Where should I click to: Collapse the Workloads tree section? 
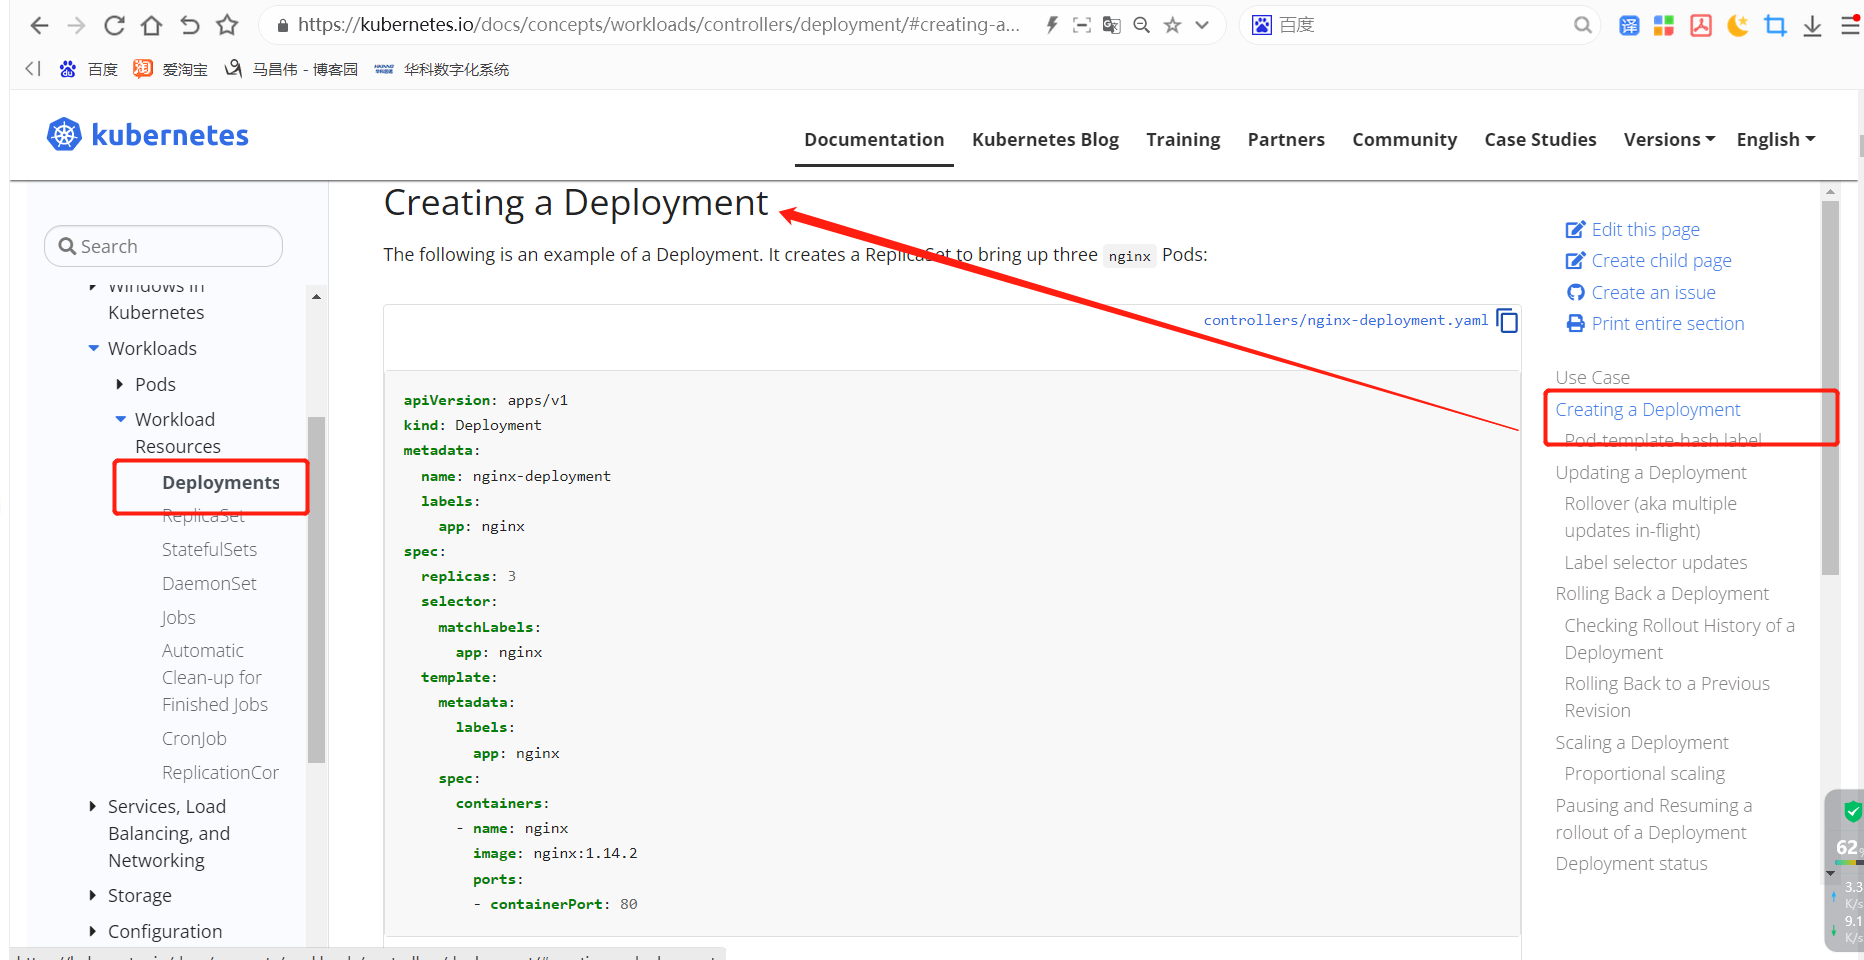(x=94, y=348)
